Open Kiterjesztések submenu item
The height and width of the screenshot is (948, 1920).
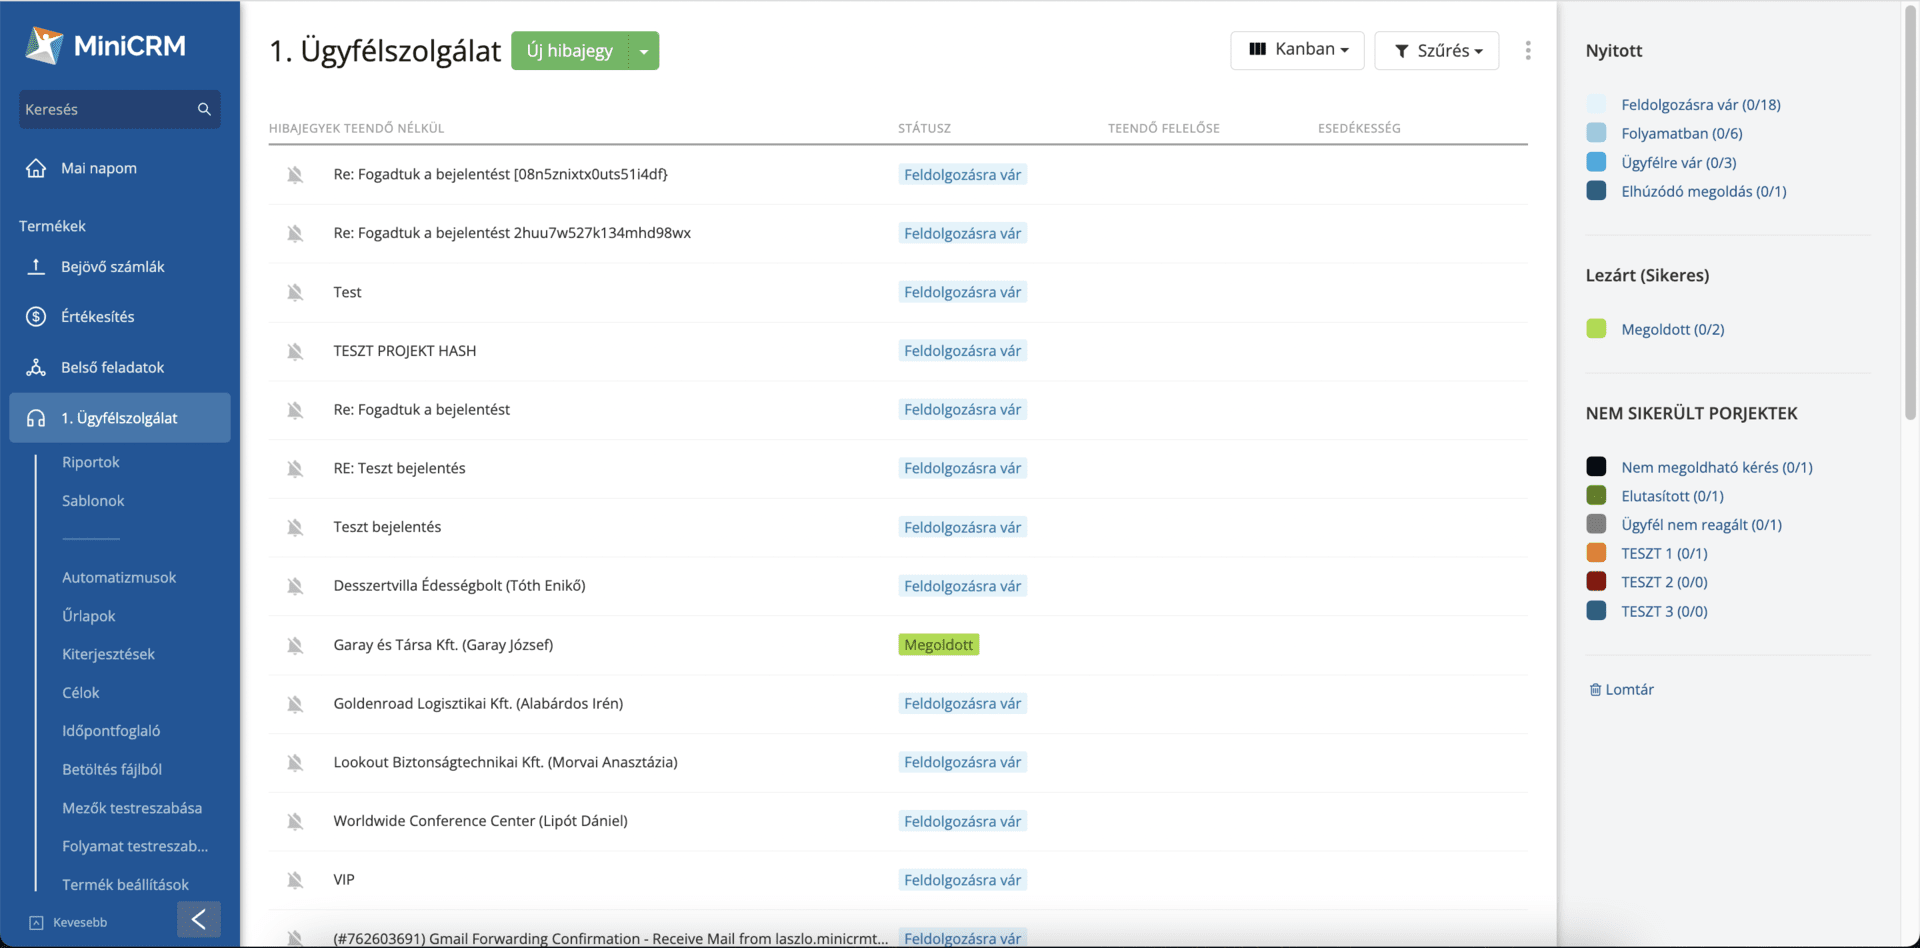[108, 654]
